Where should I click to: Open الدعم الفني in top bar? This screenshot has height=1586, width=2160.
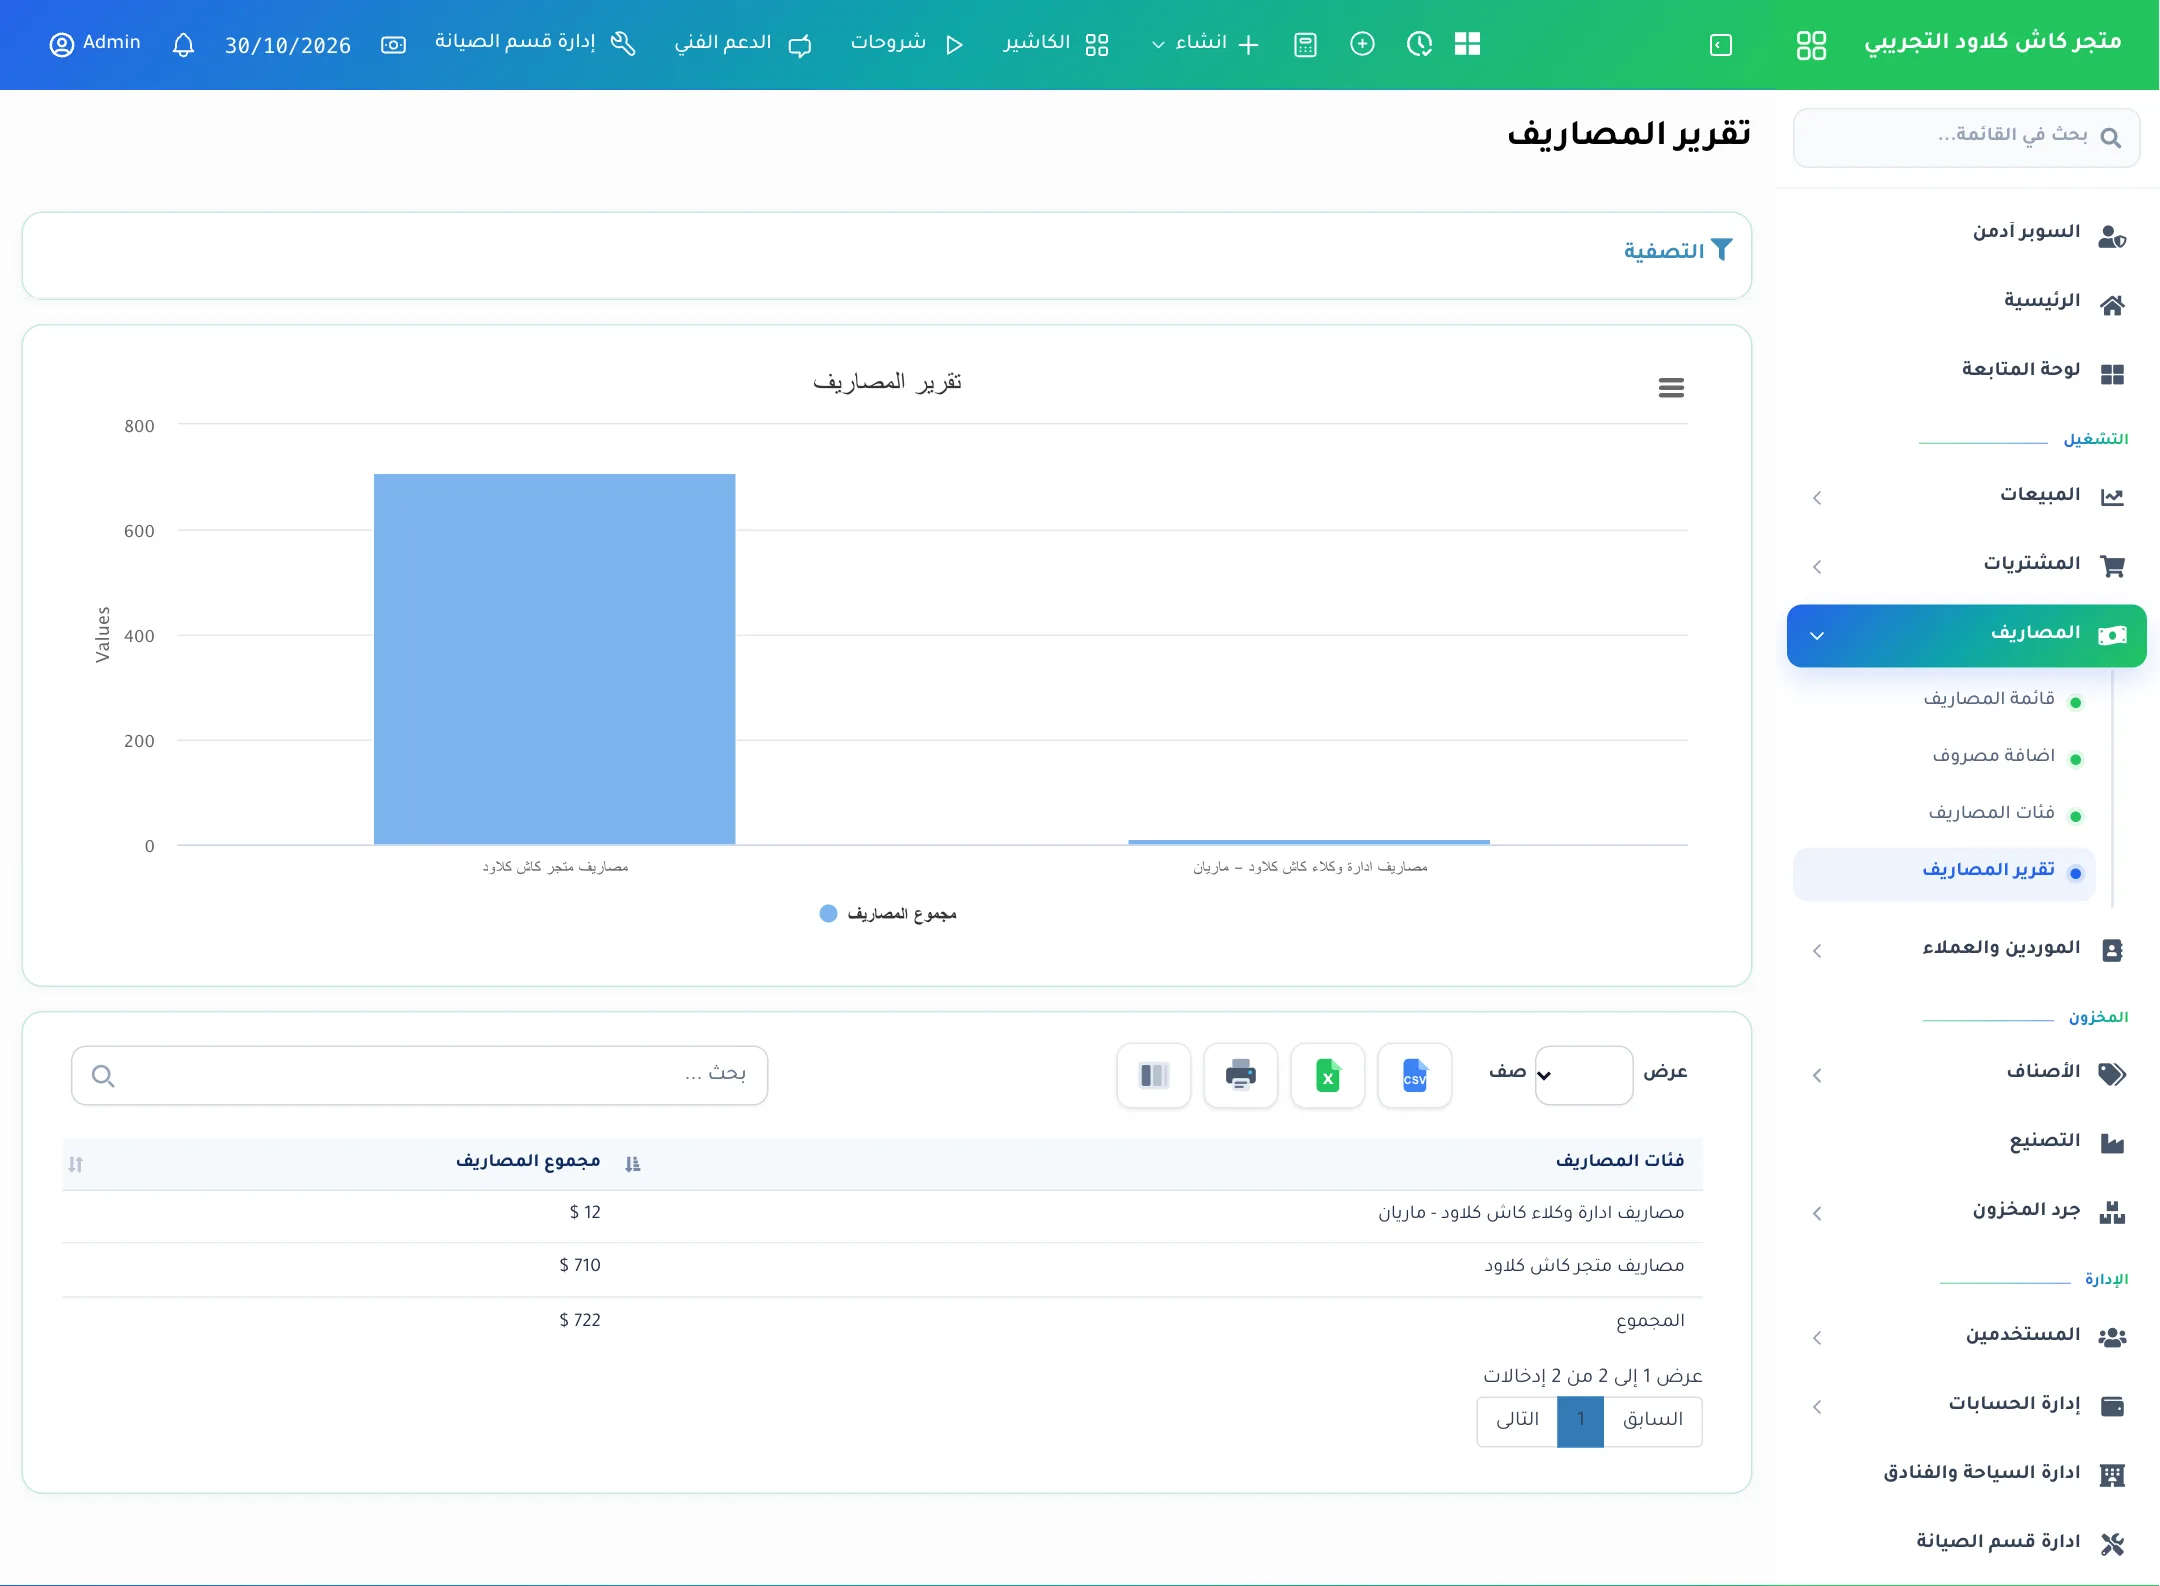[x=742, y=44]
